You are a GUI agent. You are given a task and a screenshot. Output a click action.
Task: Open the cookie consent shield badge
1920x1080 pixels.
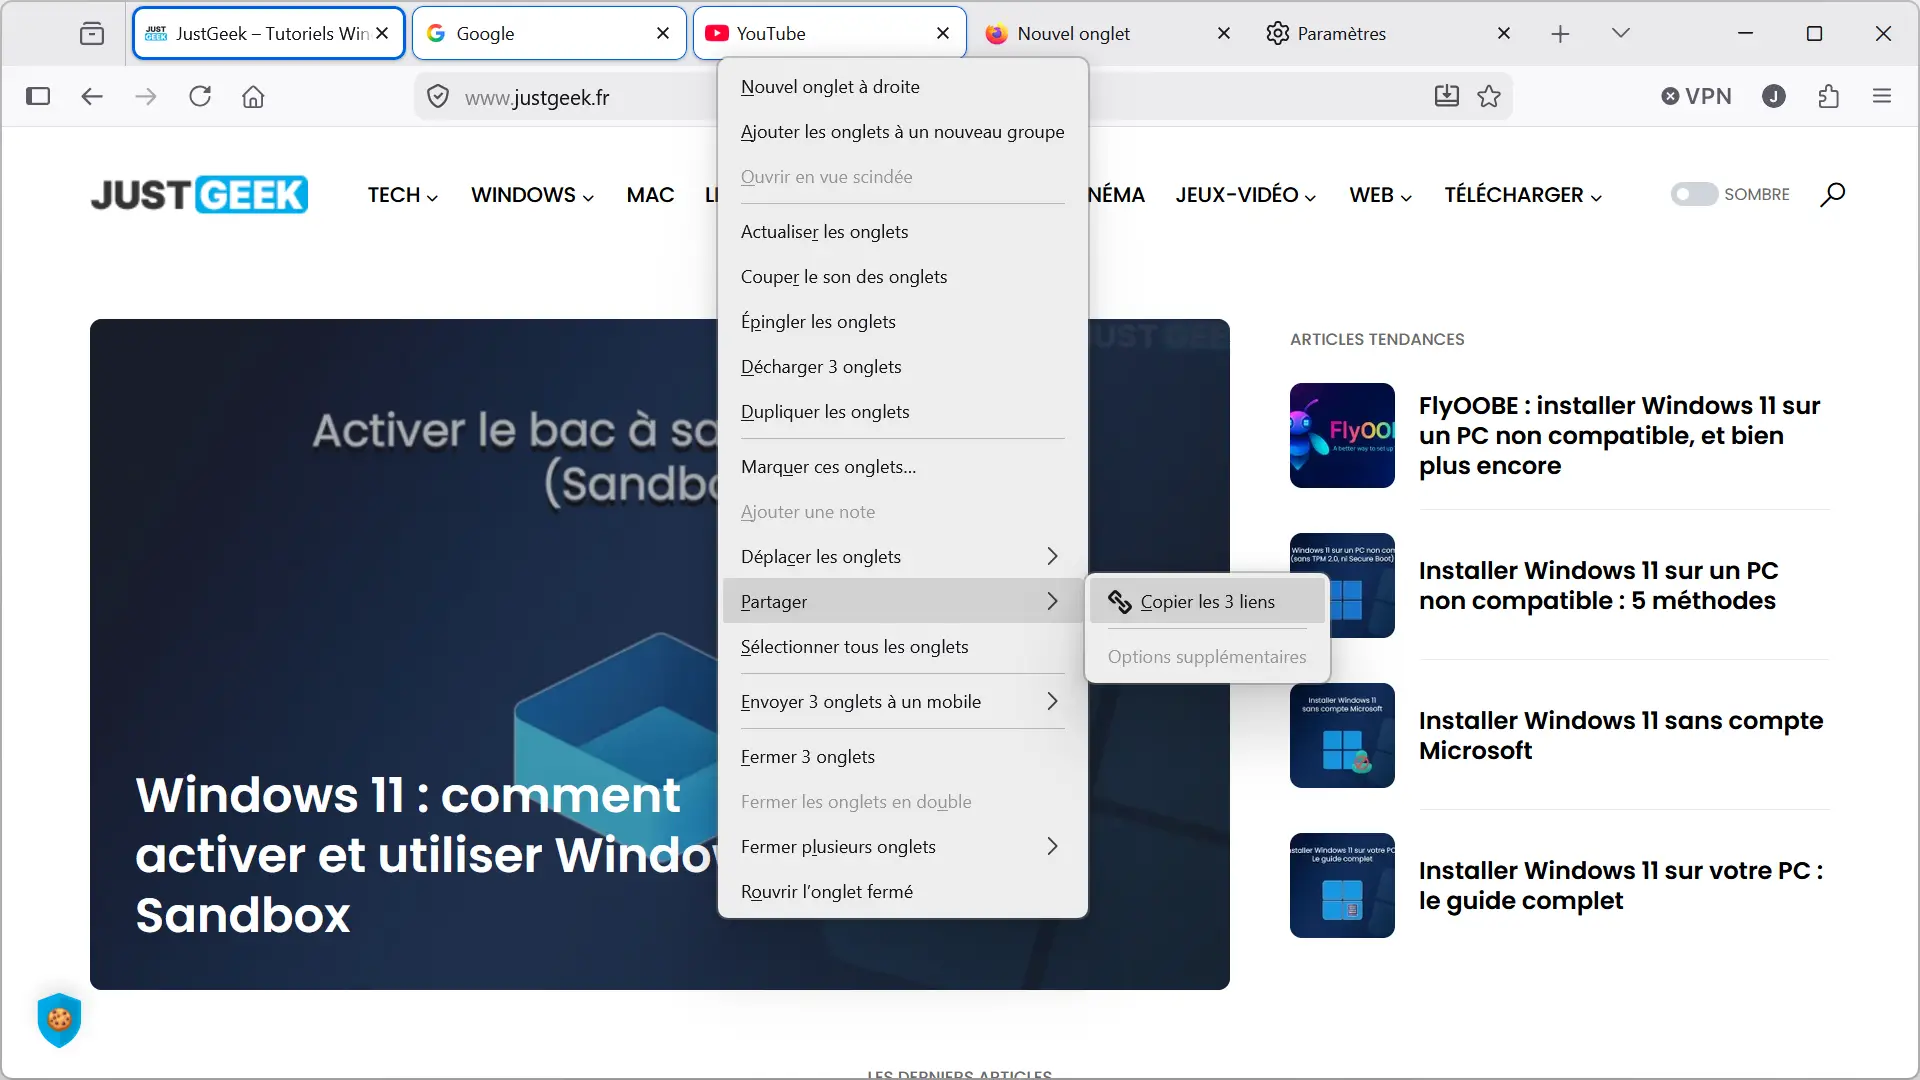pos(59,1020)
